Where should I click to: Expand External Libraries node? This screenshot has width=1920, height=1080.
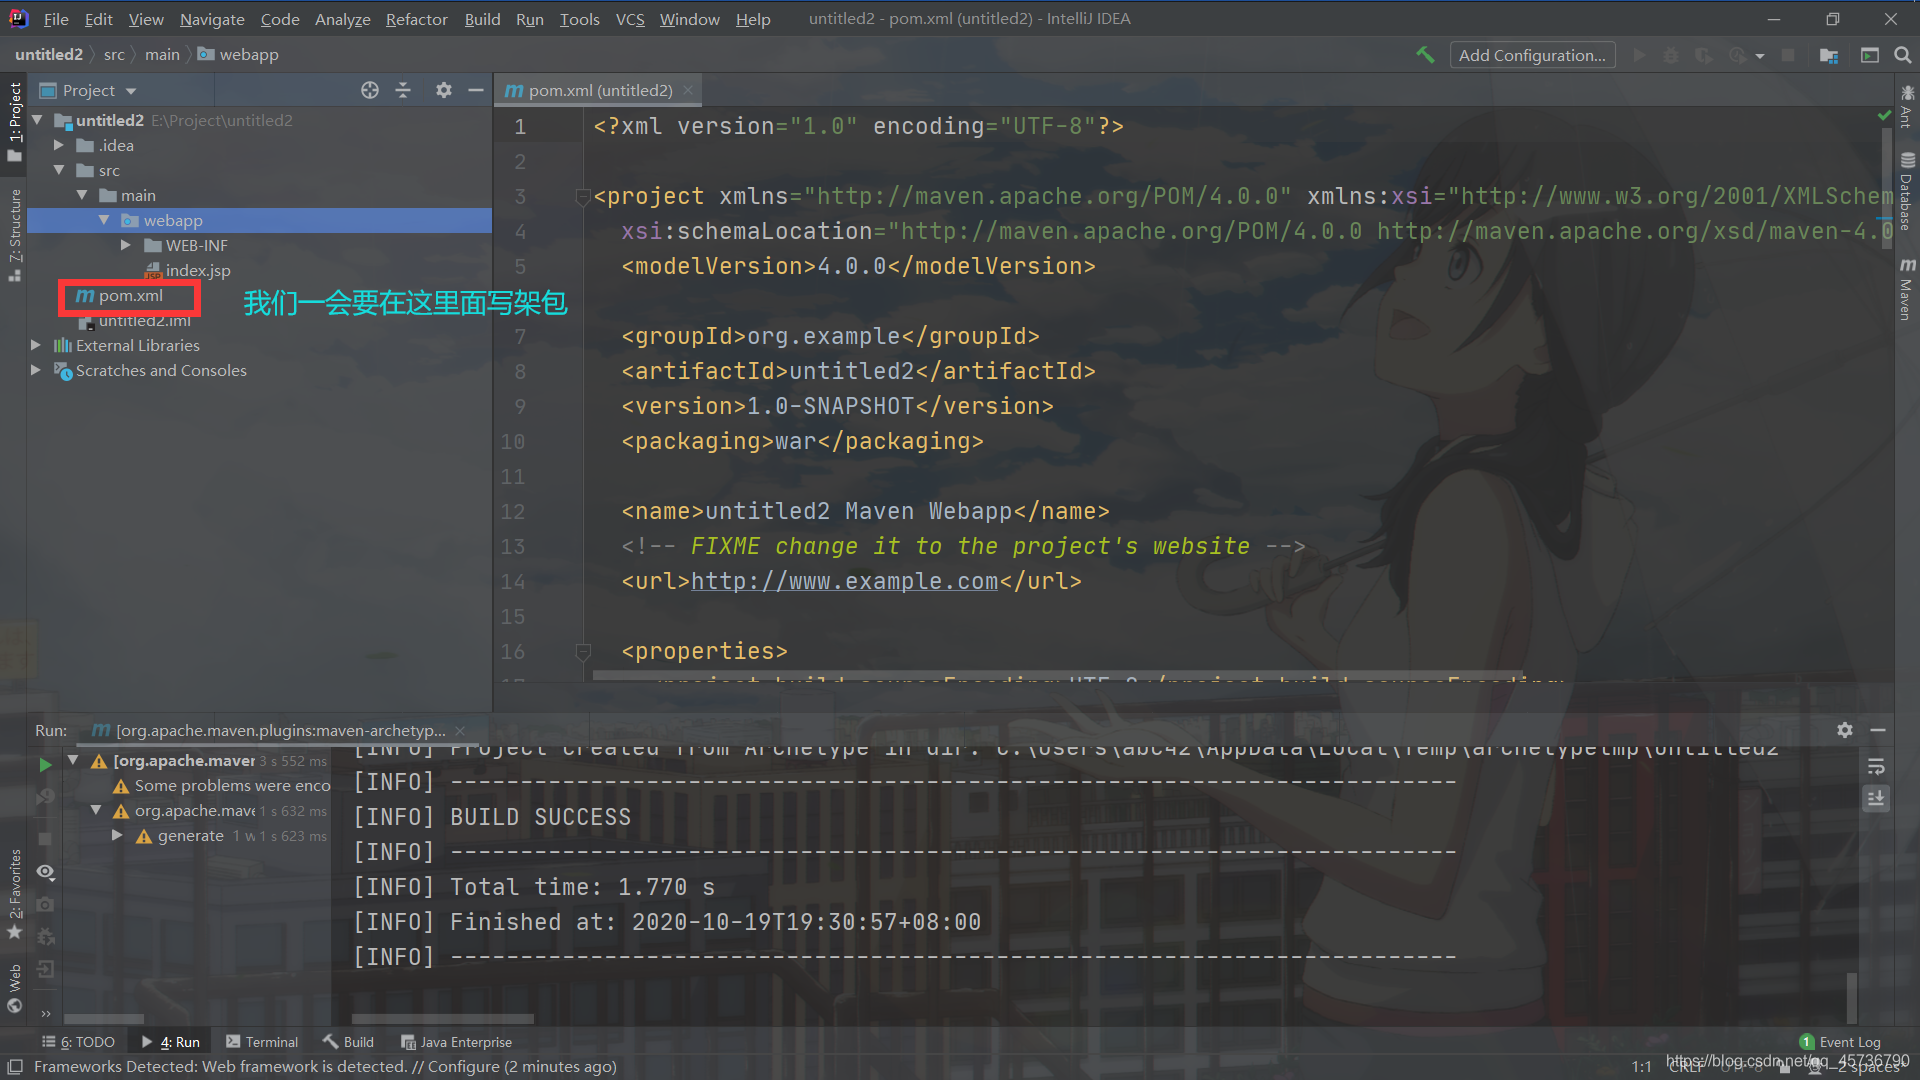(36, 345)
